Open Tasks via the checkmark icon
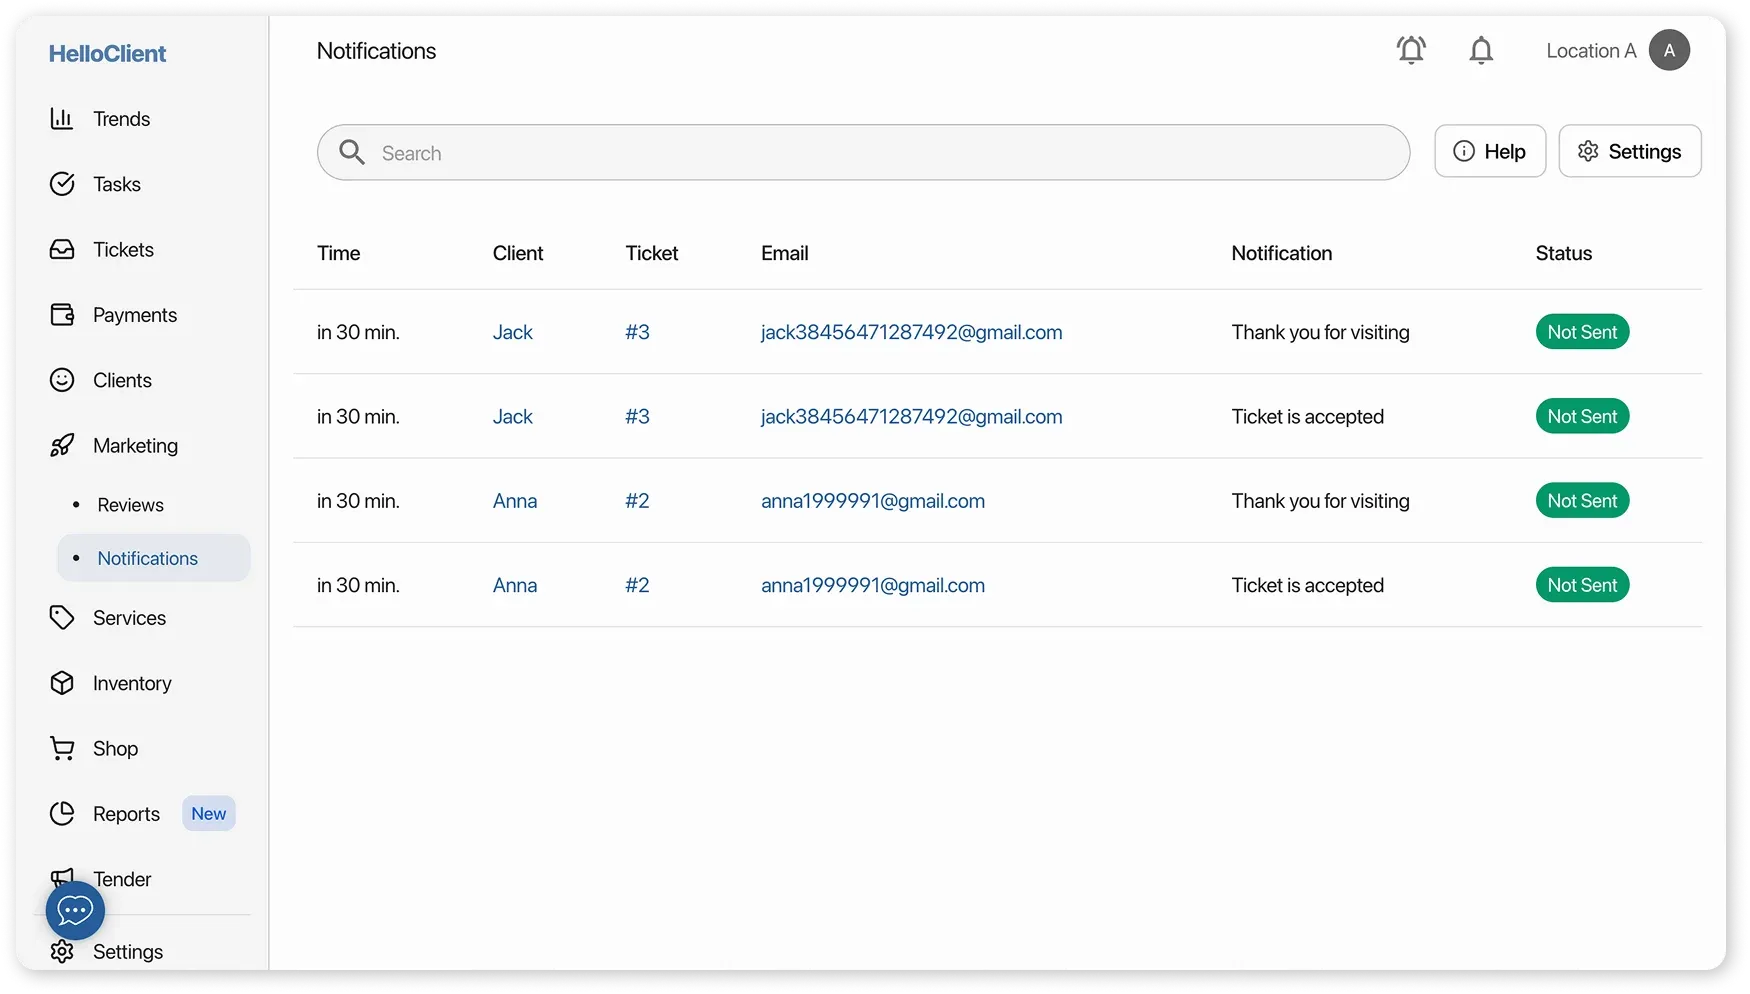 point(62,184)
